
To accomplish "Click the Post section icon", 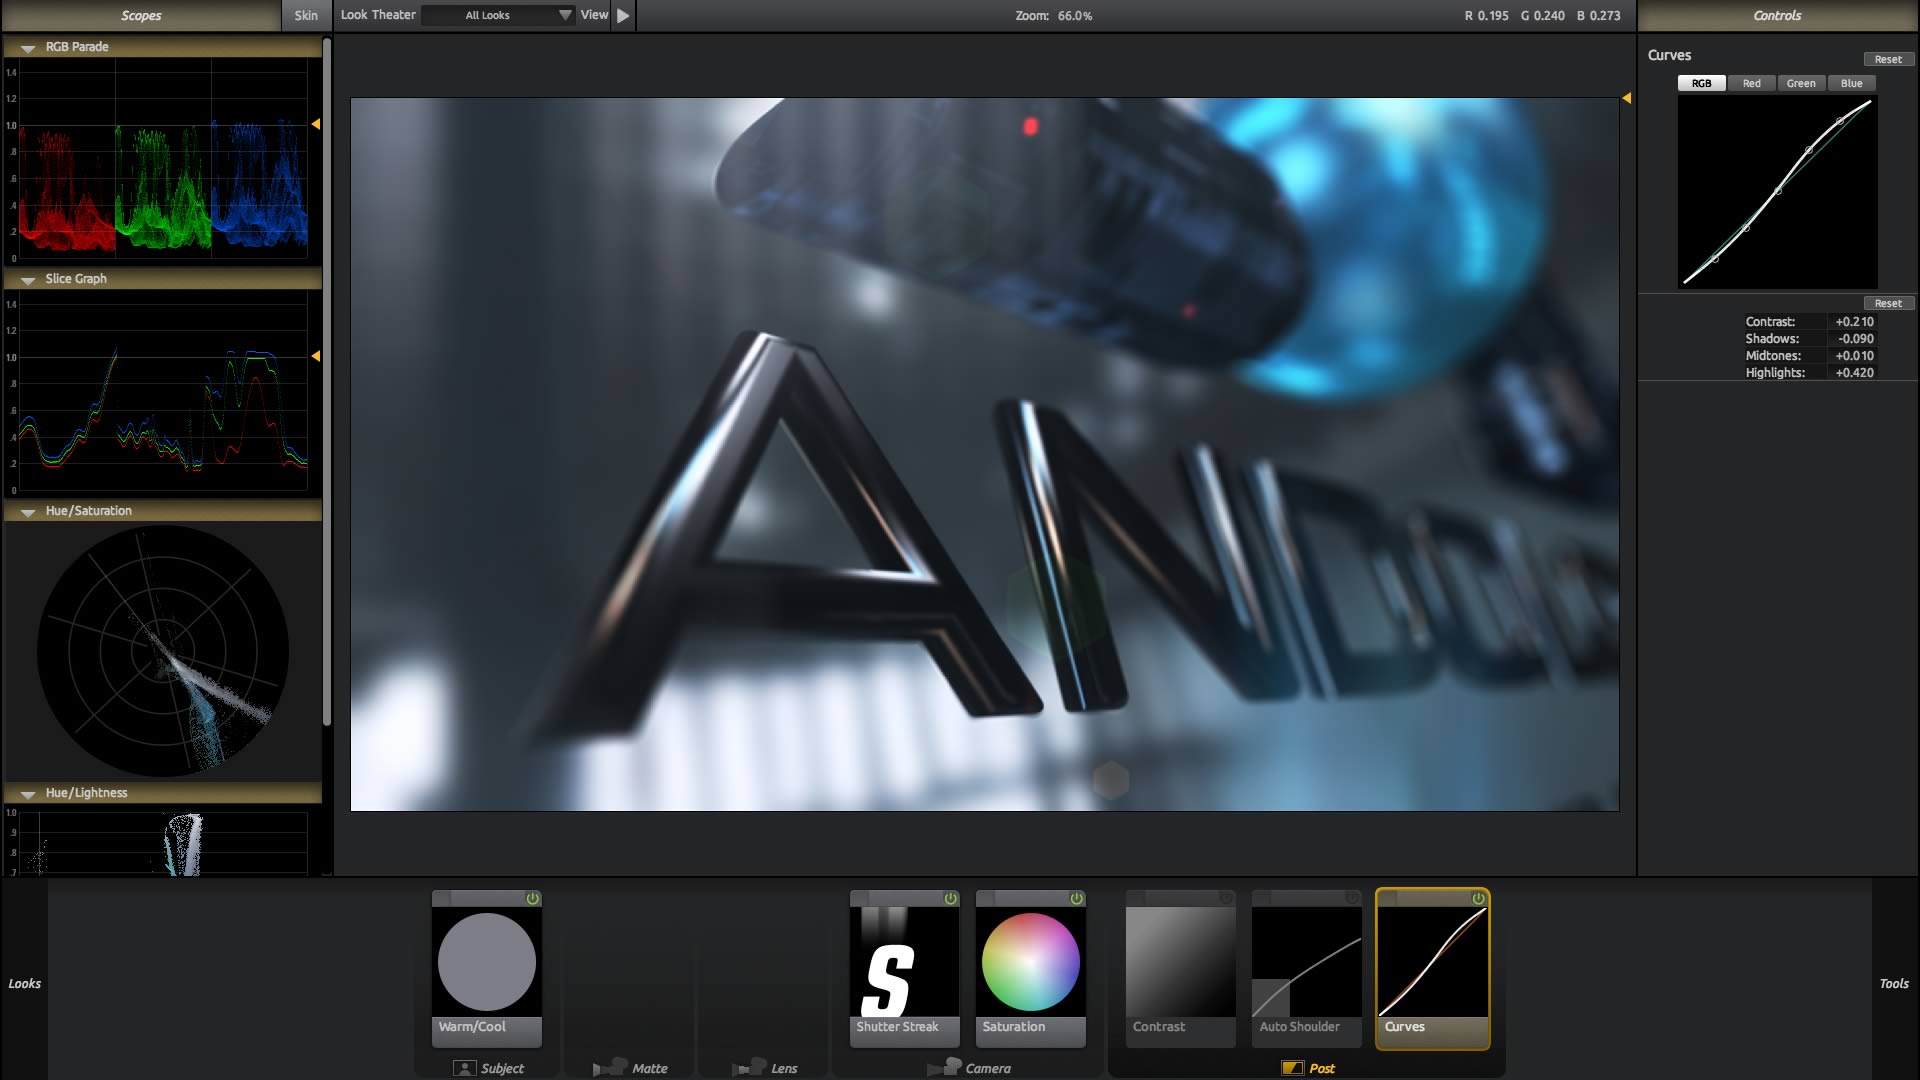I will (x=1292, y=1068).
